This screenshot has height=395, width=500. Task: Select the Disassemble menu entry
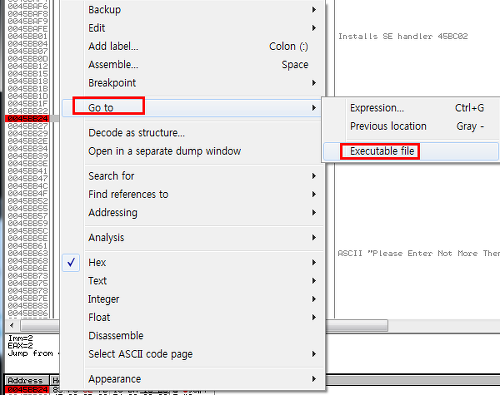pos(193,336)
